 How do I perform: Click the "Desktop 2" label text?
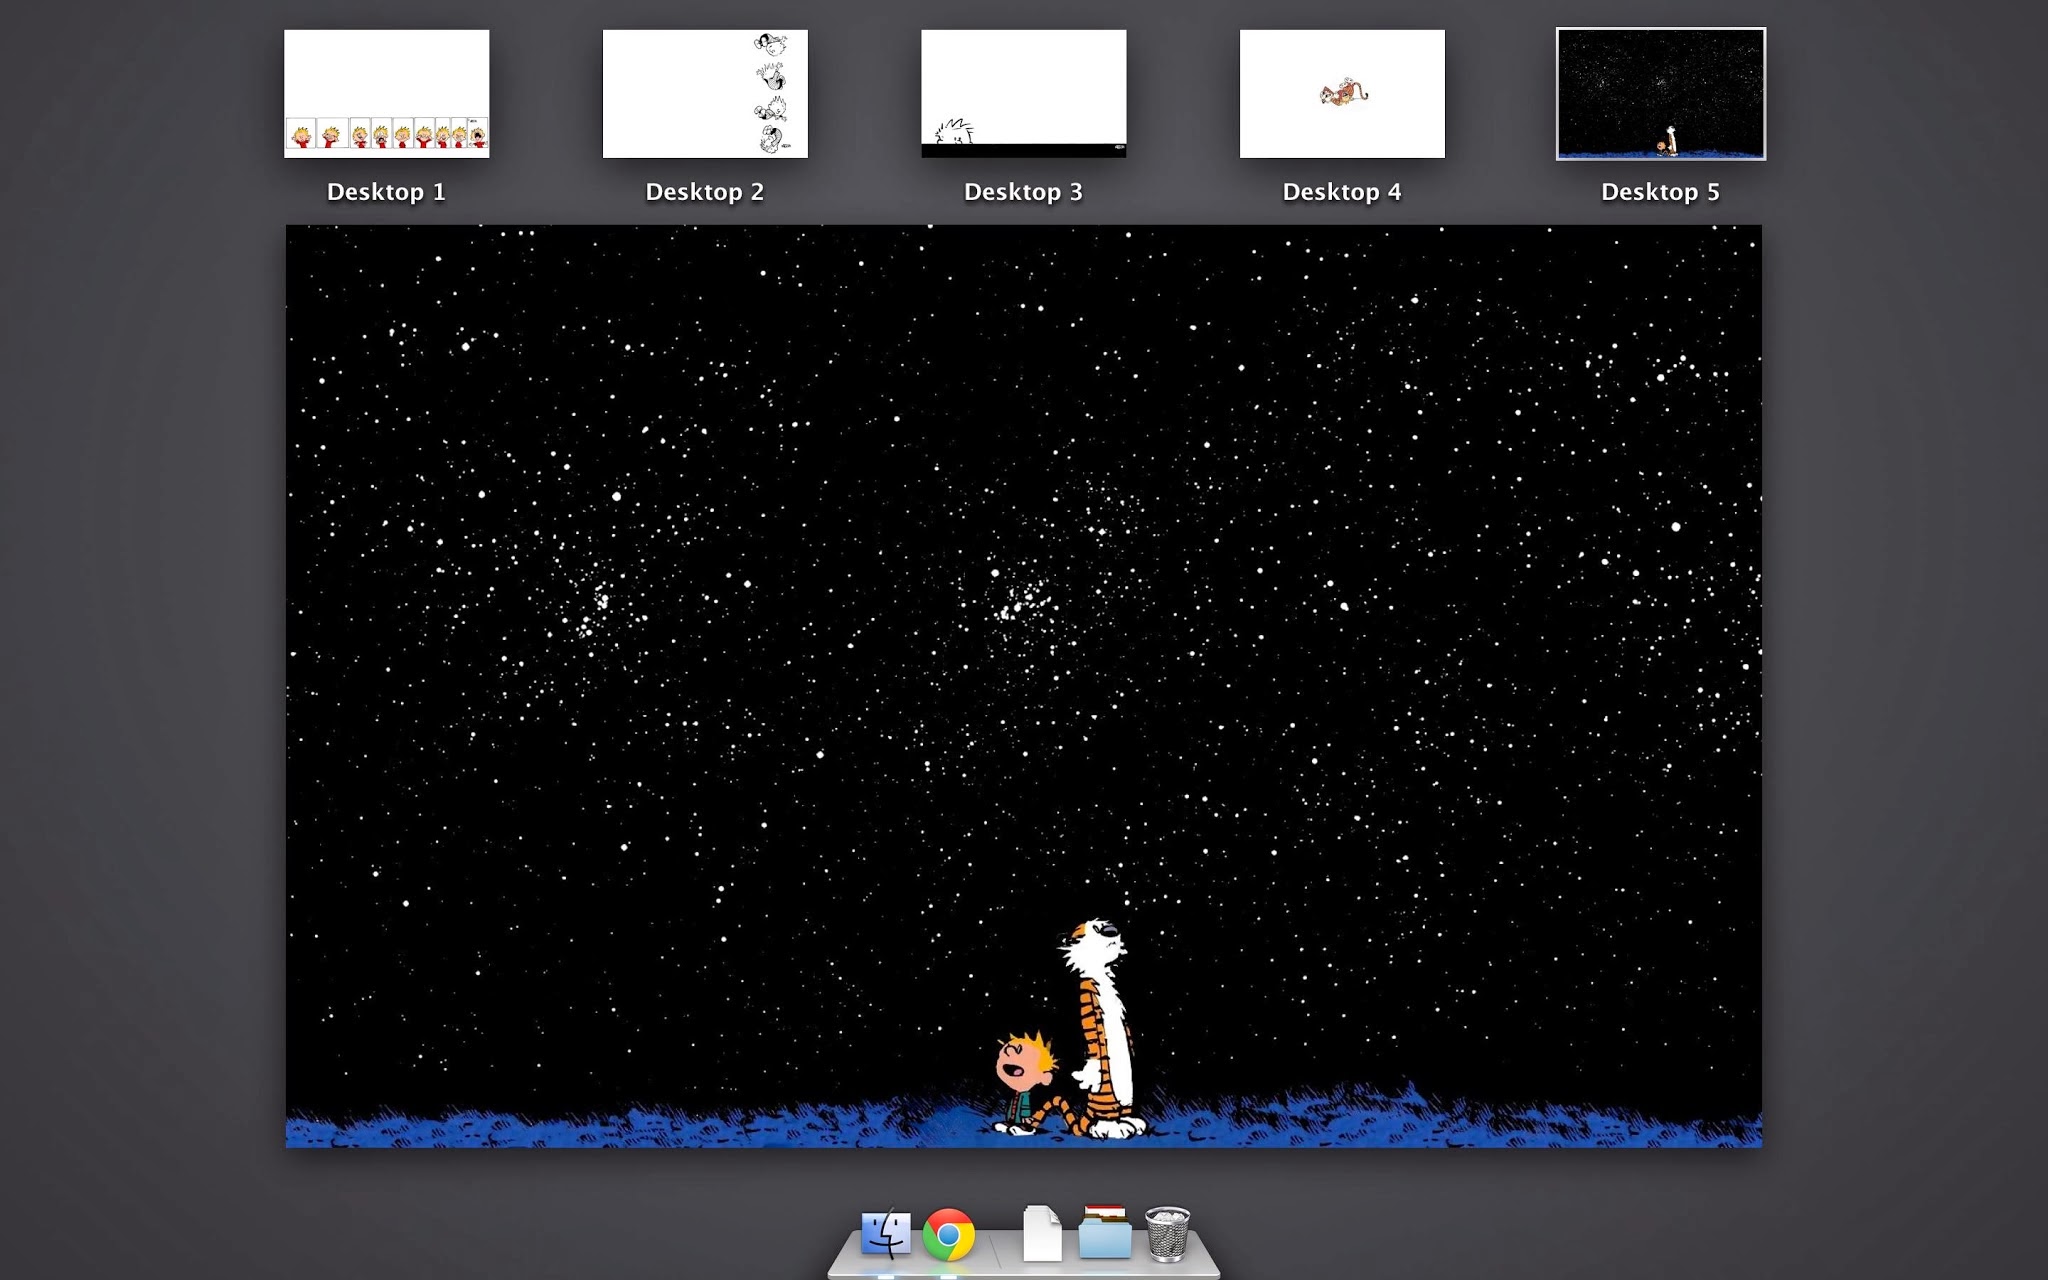[705, 192]
